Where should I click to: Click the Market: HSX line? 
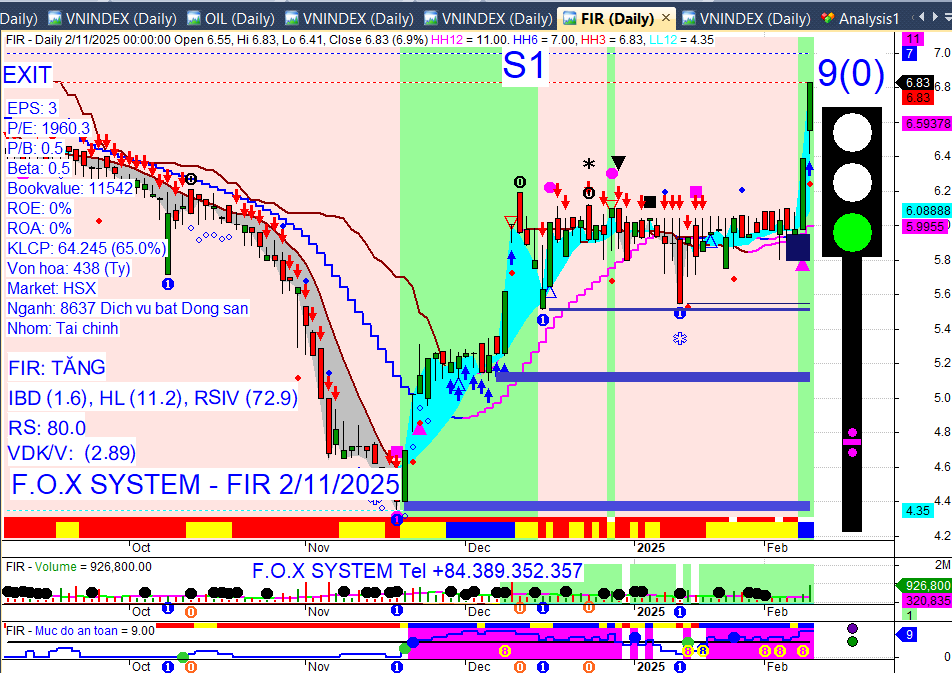point(52,289)
